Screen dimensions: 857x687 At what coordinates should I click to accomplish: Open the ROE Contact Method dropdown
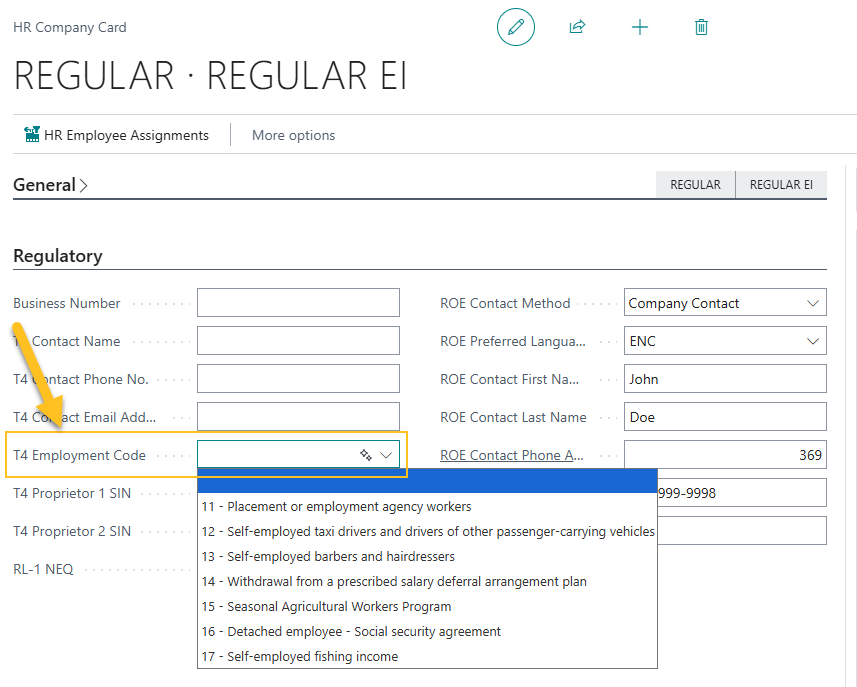[815, 302]
